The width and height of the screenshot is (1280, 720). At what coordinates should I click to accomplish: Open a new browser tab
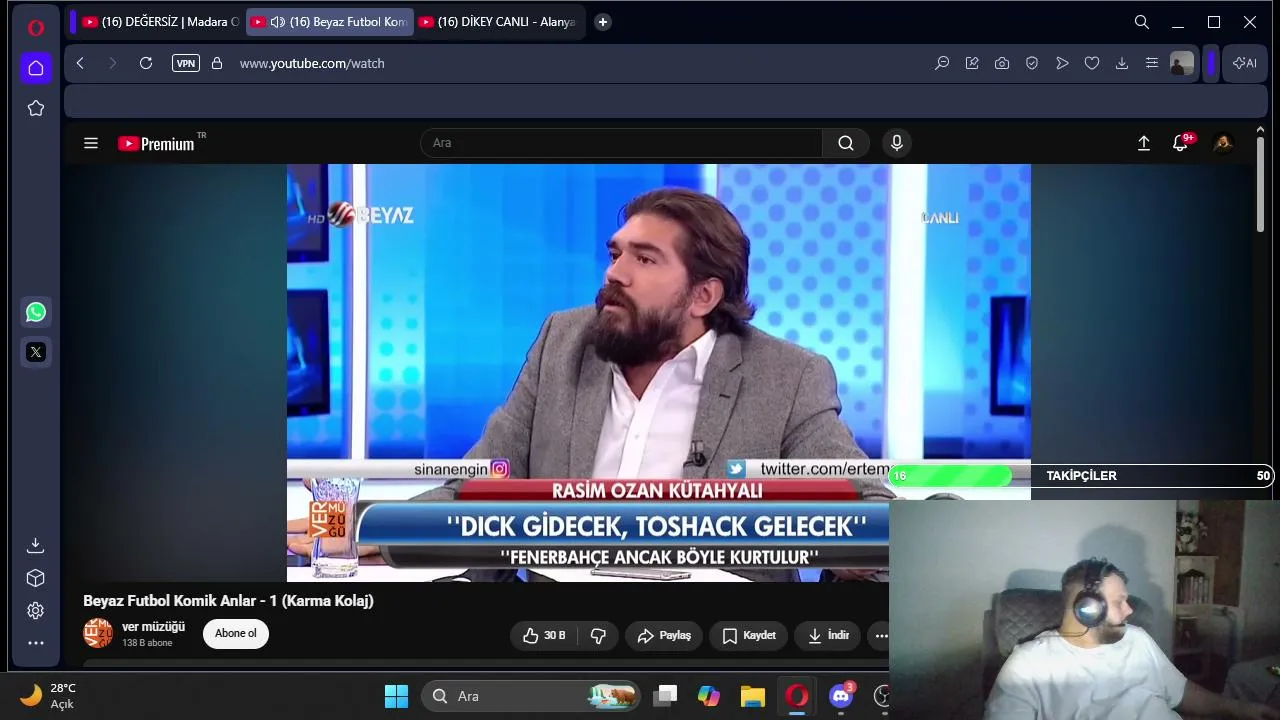pos(602,22)
